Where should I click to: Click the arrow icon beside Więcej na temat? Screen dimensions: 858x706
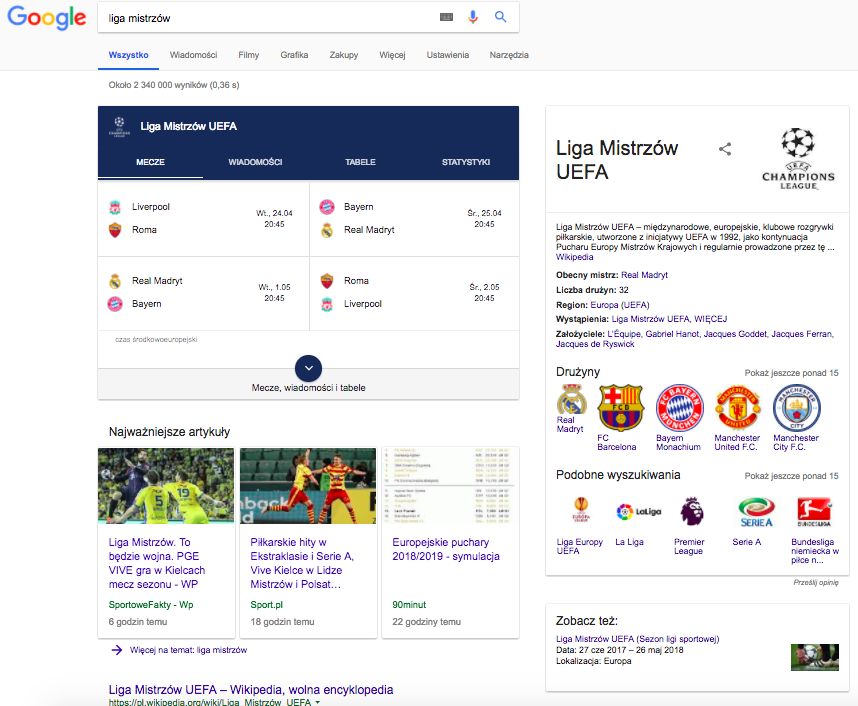117,650
